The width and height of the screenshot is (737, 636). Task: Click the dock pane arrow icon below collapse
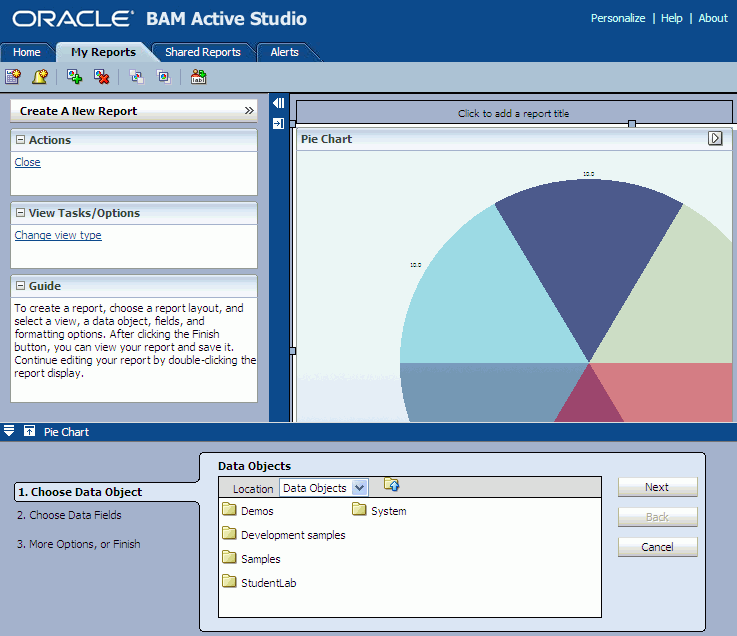point(279,124)
